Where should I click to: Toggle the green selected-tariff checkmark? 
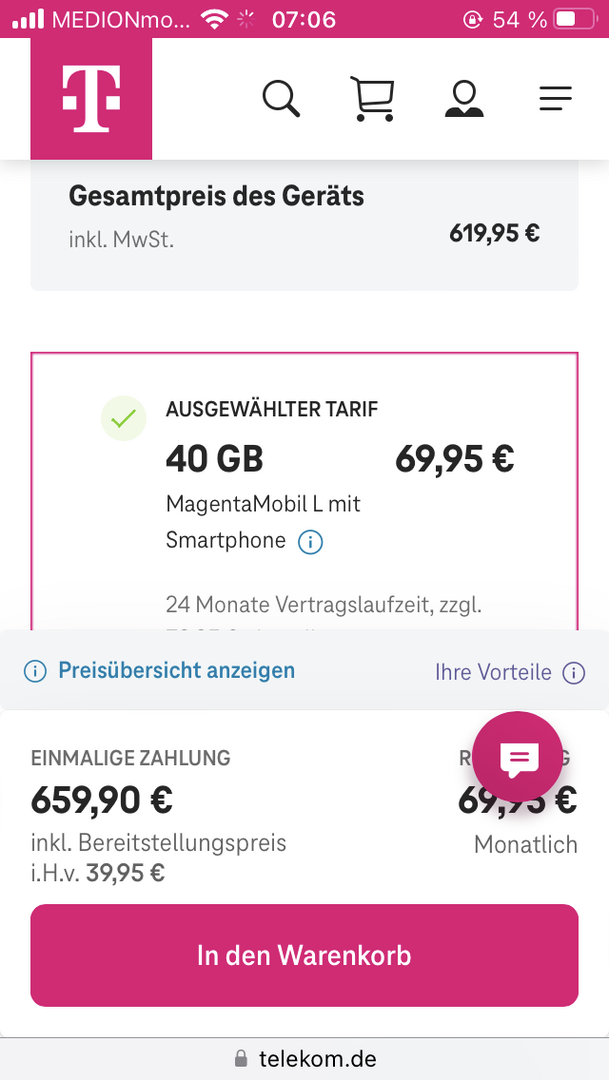123,420
